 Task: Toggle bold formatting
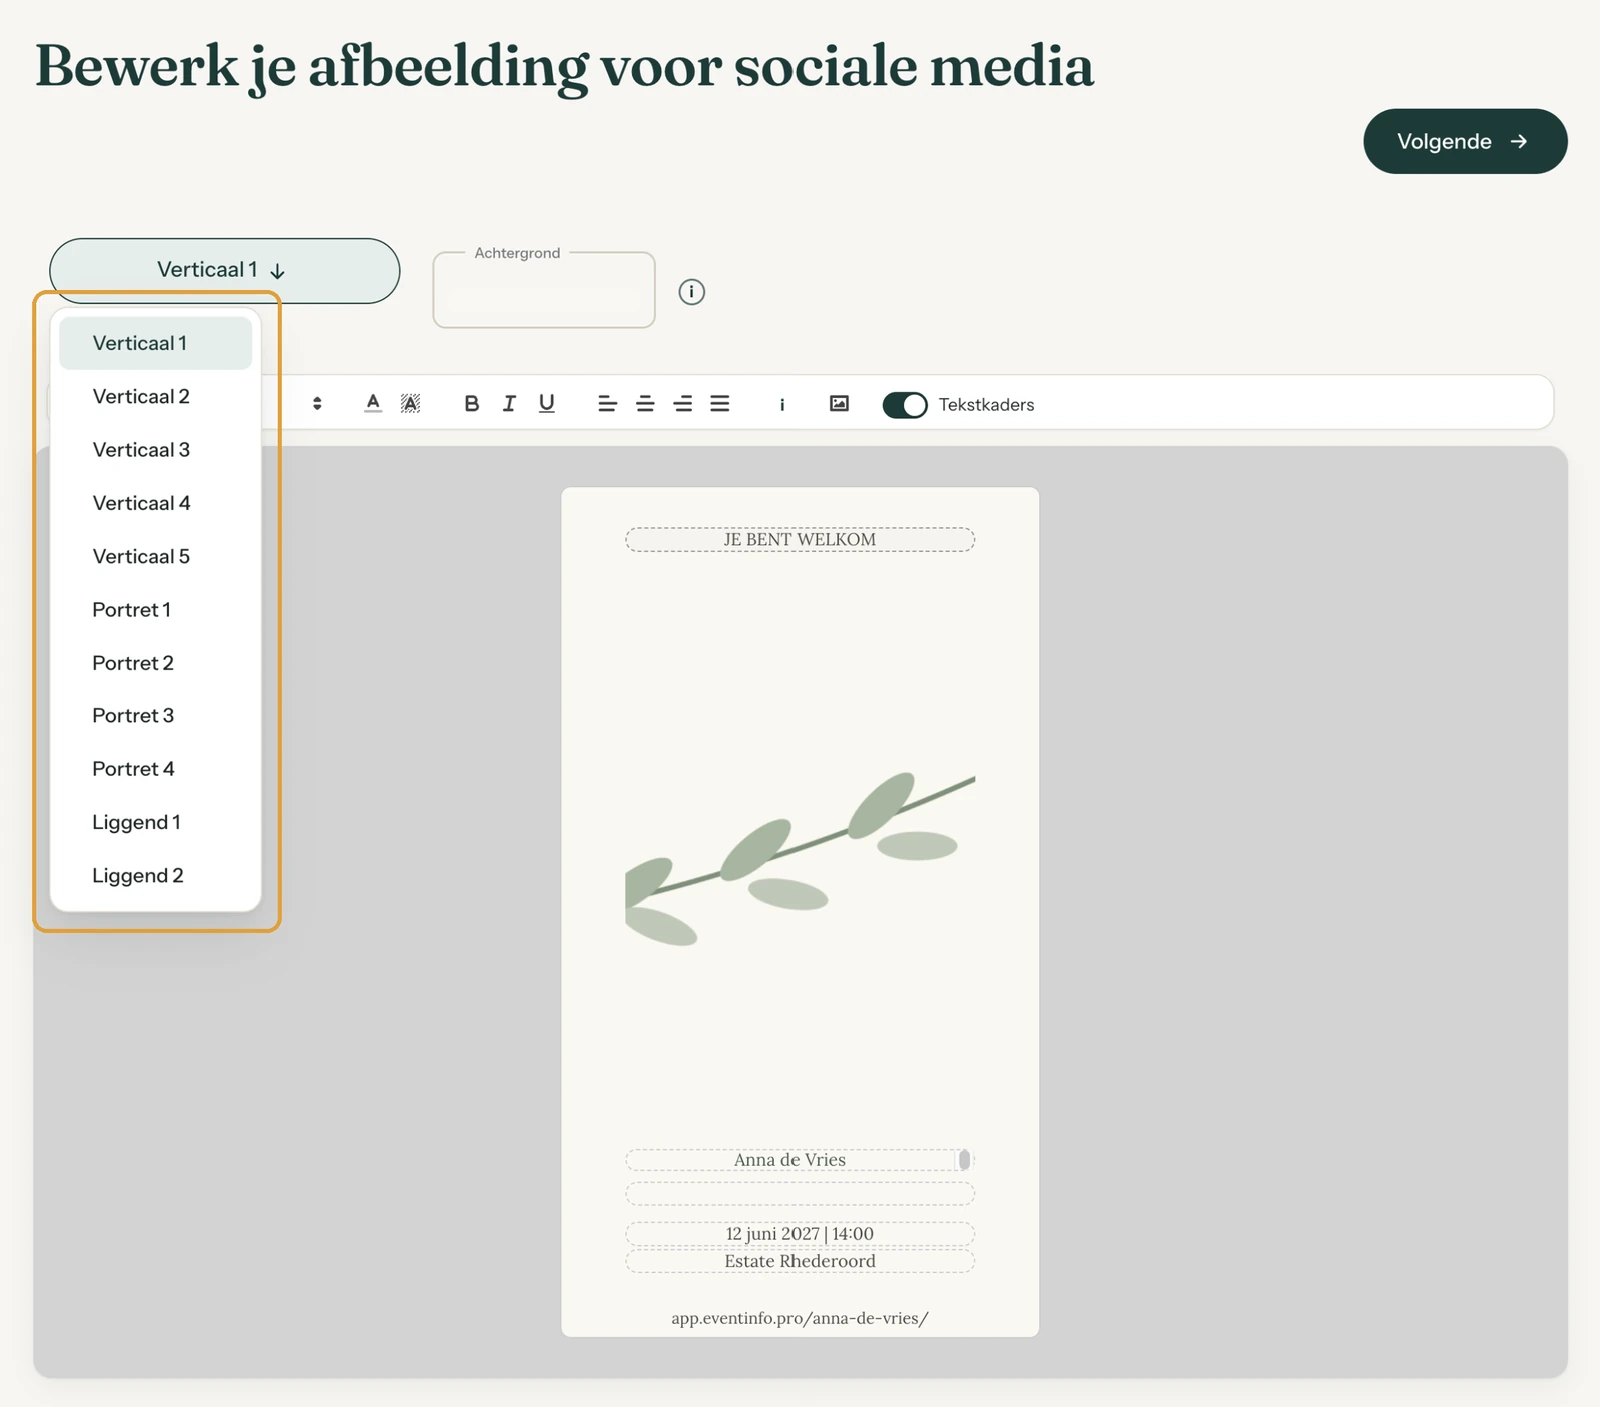[x=472, y=403]
